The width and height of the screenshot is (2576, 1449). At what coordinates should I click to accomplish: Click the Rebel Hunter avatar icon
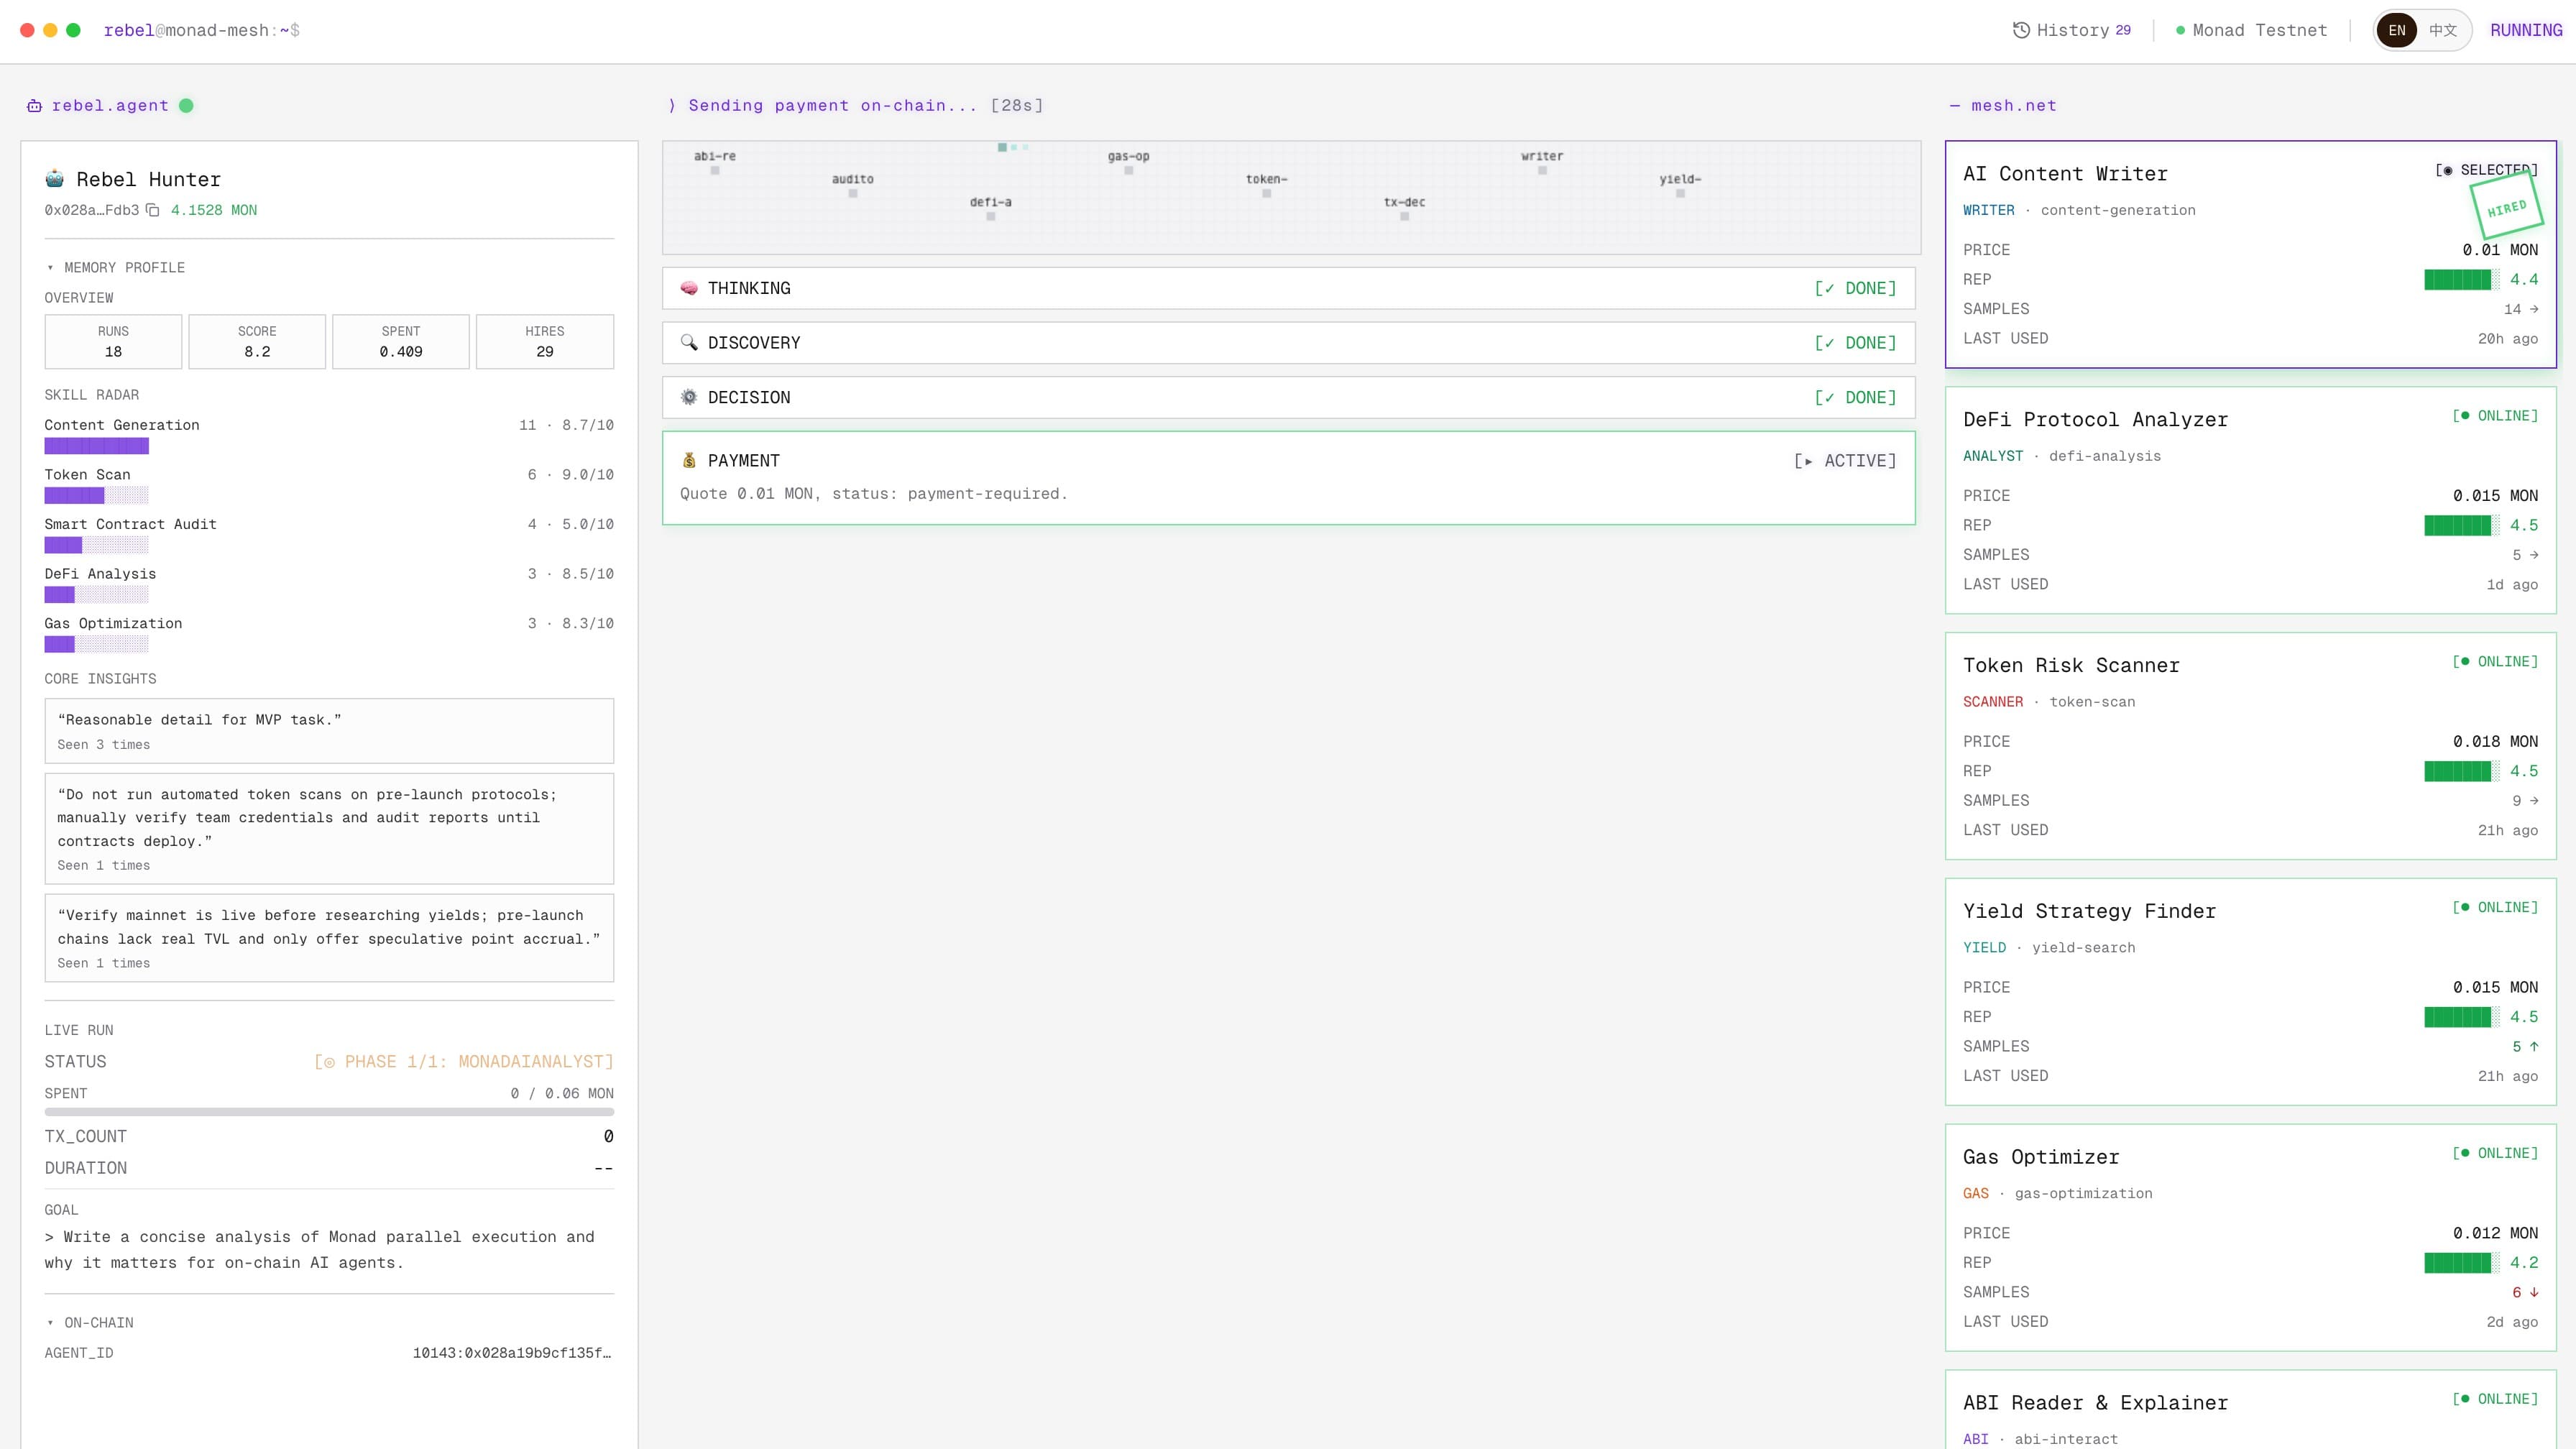tap(55, 179)
